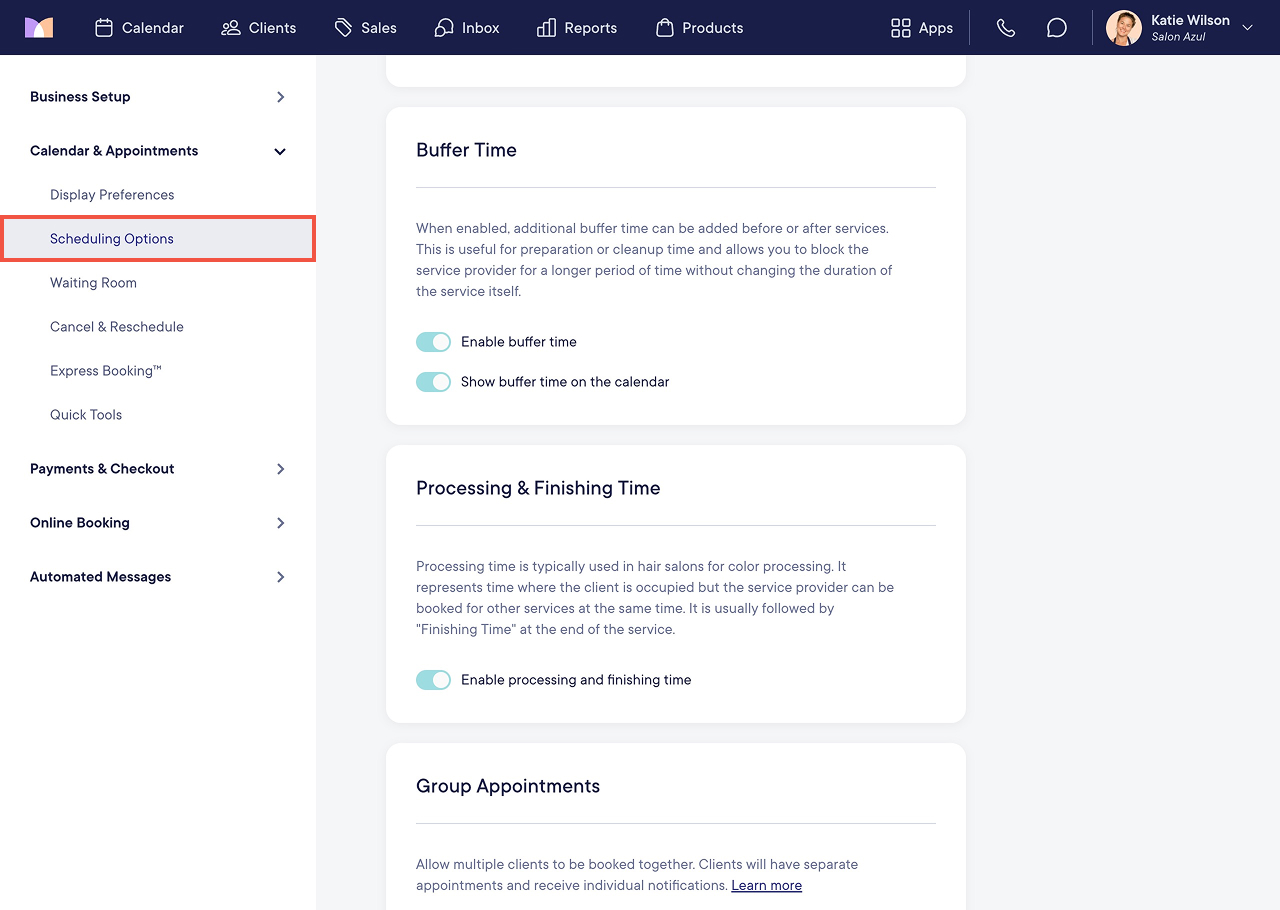Open the Products shopping bag icon
Image resolution: width=1280 pixels, height=910 pixels.
[665, 28]
